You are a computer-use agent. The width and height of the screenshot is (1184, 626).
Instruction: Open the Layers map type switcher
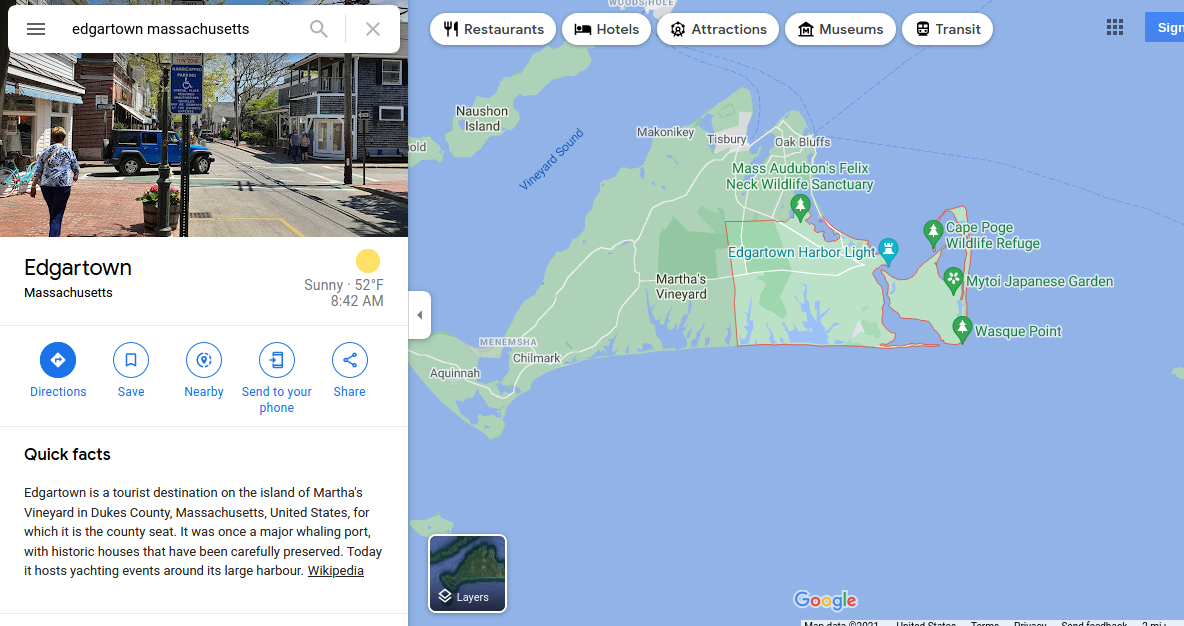(x=467, y=573)
